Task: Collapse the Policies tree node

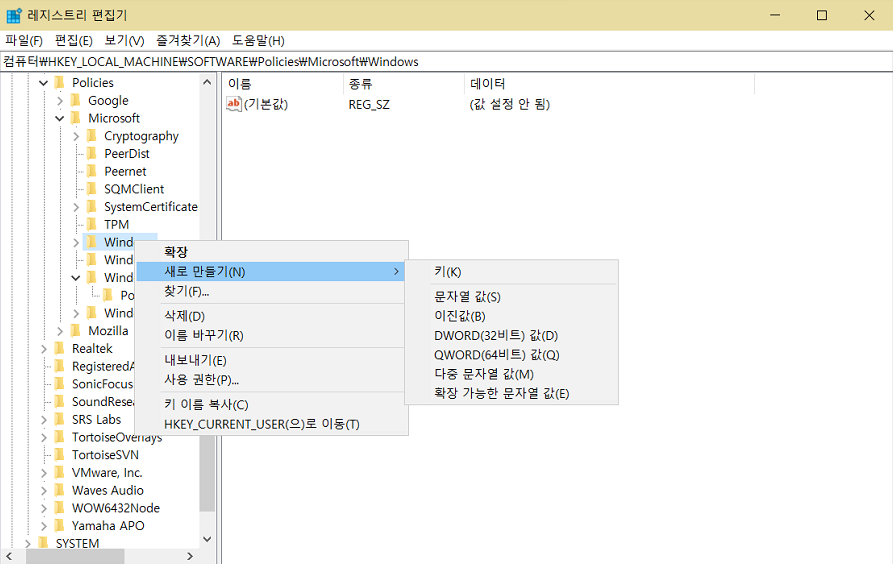Action: (x=44, y=83)
